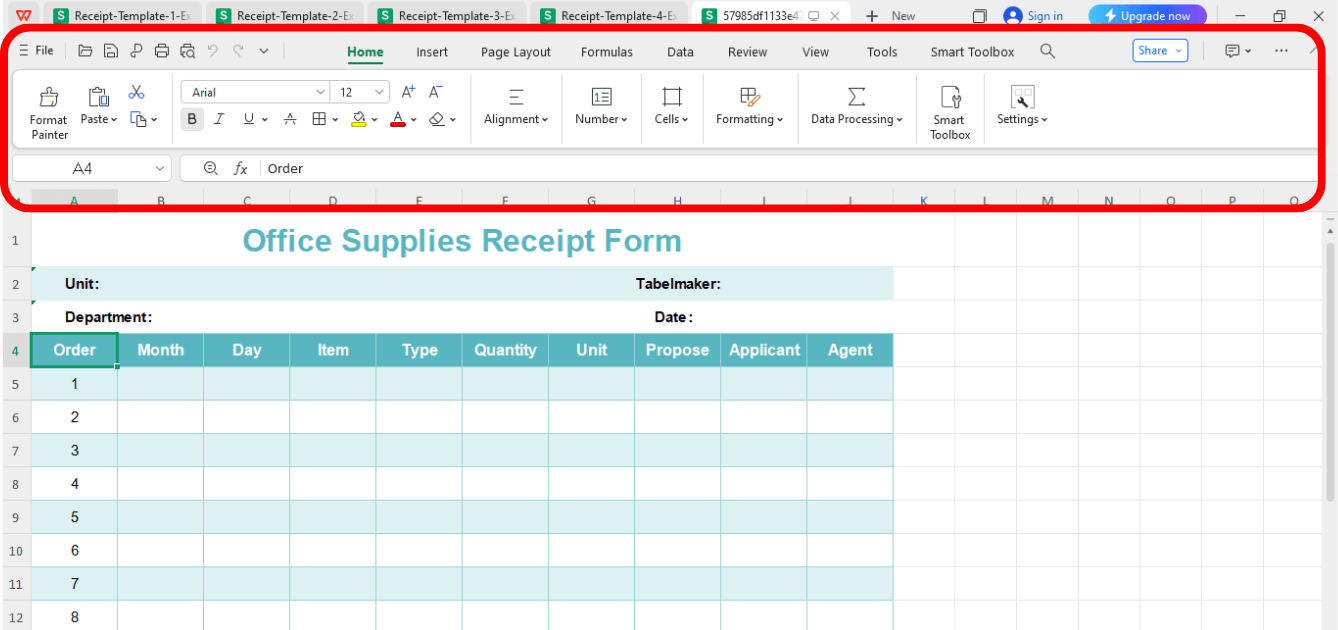Click the Export to PDF icon
Image resolution: width=1338 pixels, height=630 pixels.
pyautogui.click(x=136, y=51)
